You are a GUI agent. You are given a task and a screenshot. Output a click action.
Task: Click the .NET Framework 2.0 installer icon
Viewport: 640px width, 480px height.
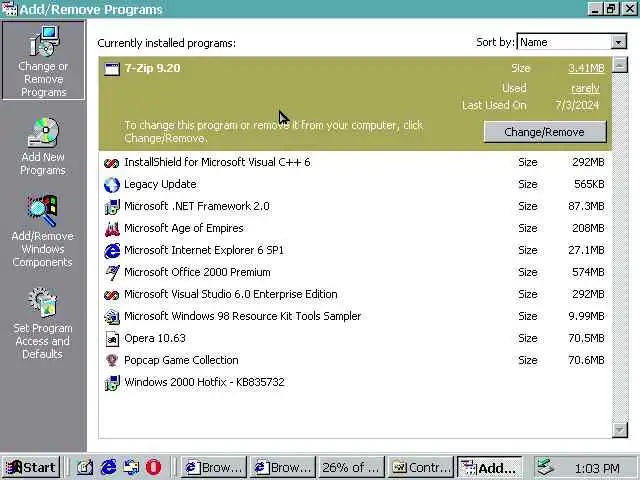[x=111, y=207]
